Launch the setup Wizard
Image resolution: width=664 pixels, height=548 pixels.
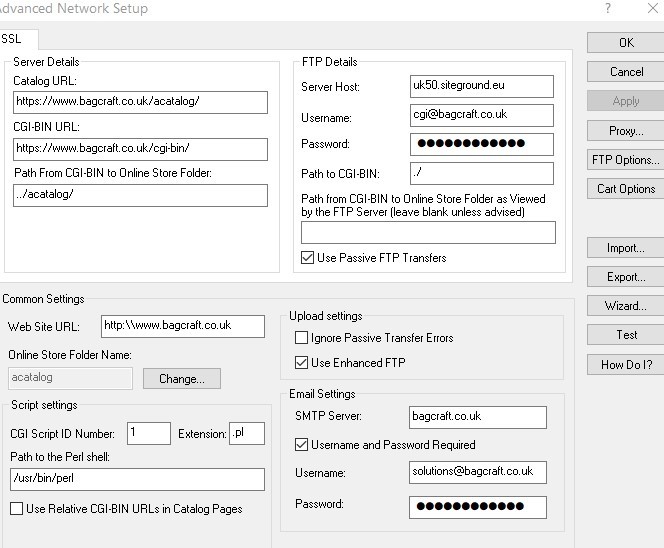point(626,306)
